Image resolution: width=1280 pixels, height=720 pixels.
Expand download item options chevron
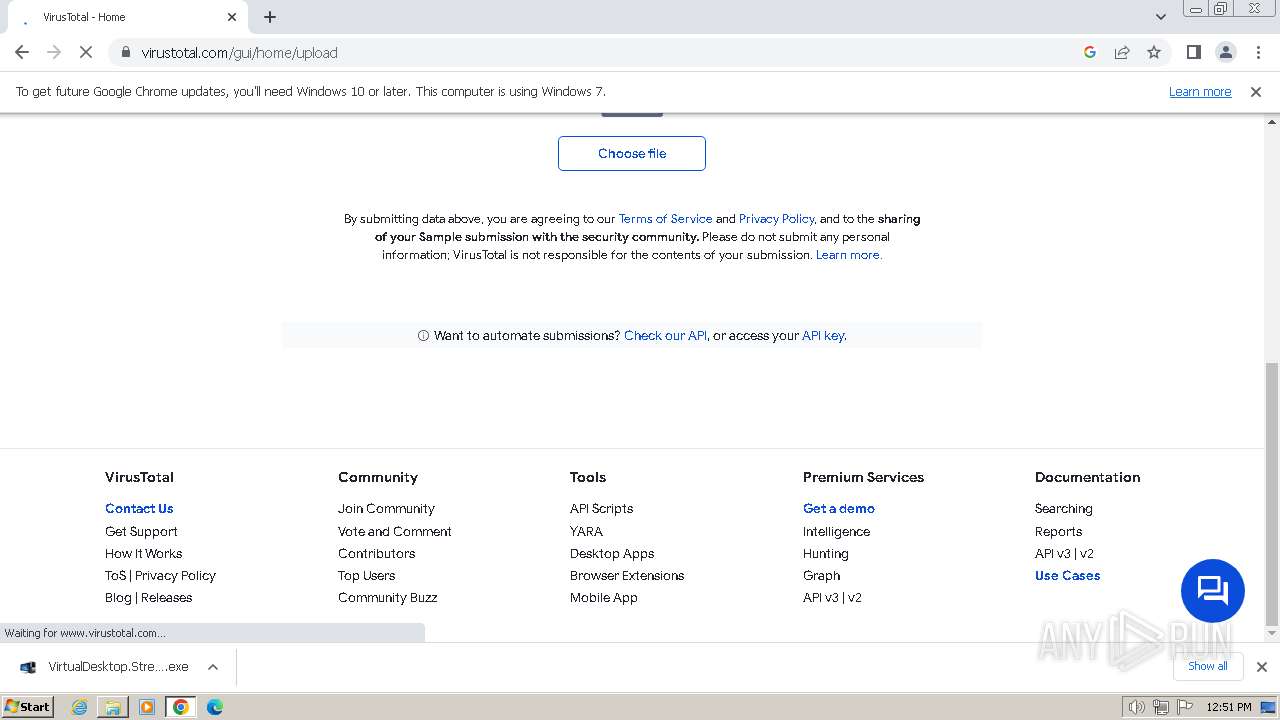click(x=213, y=667)
